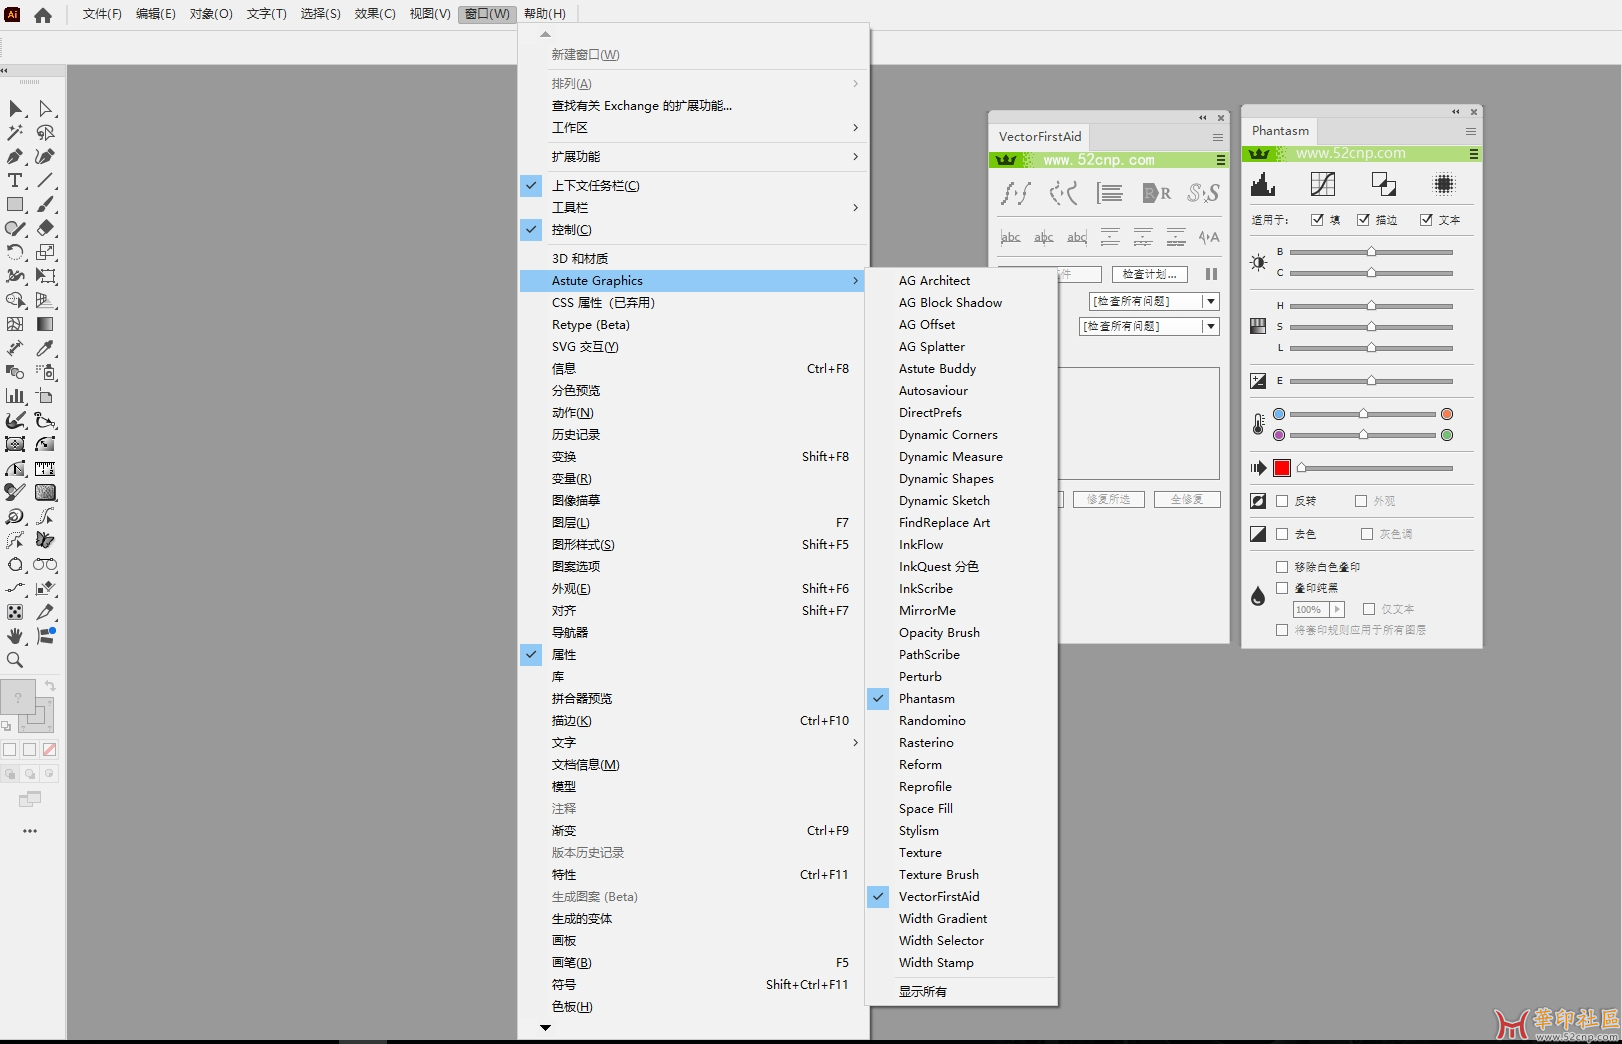Expand the 工具栏 submenu
This screenshot has height=1044, width=1622.
[694, 208]
